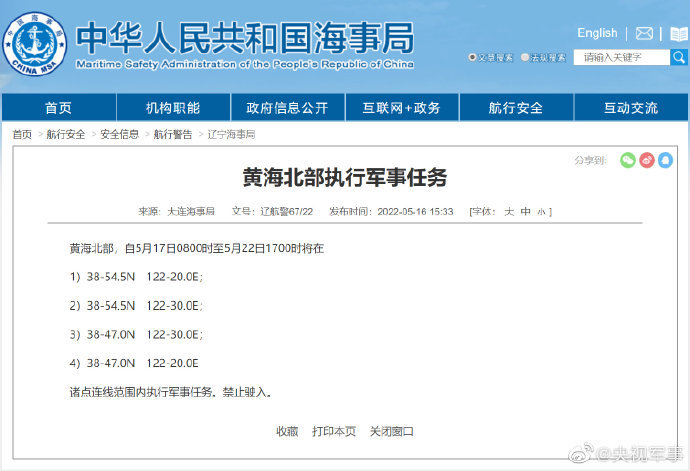The width and height of the screenshot is (690, 471).
Task: Expand the 航行安全 navigation menu
Action: 516,108
